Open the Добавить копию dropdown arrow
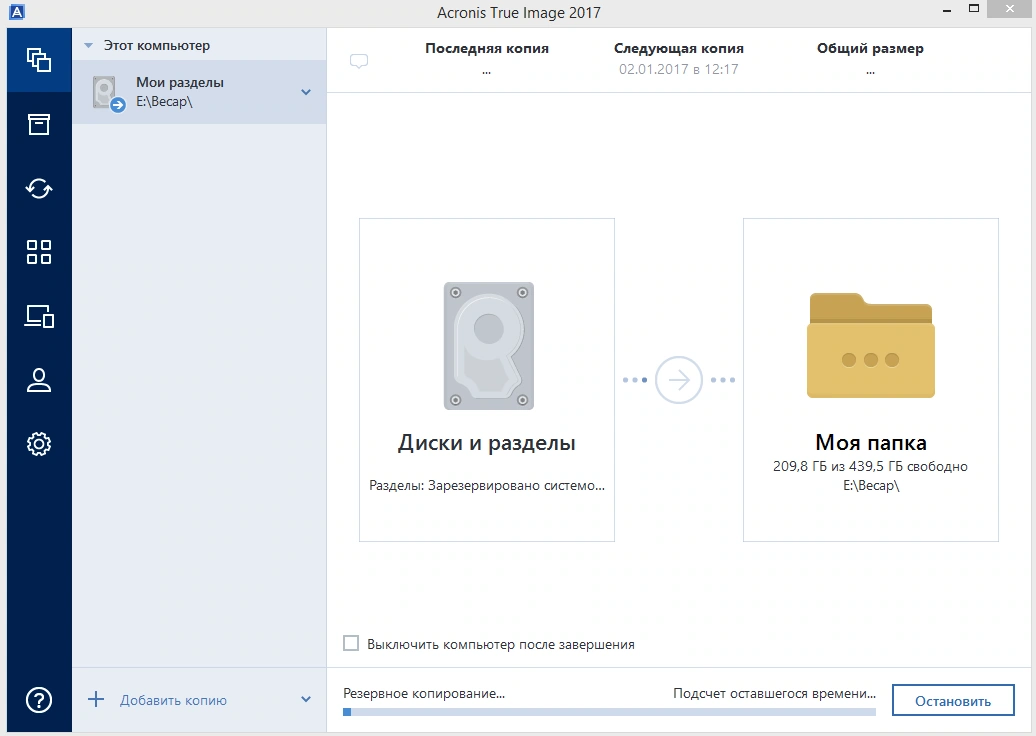 point(306,699)
